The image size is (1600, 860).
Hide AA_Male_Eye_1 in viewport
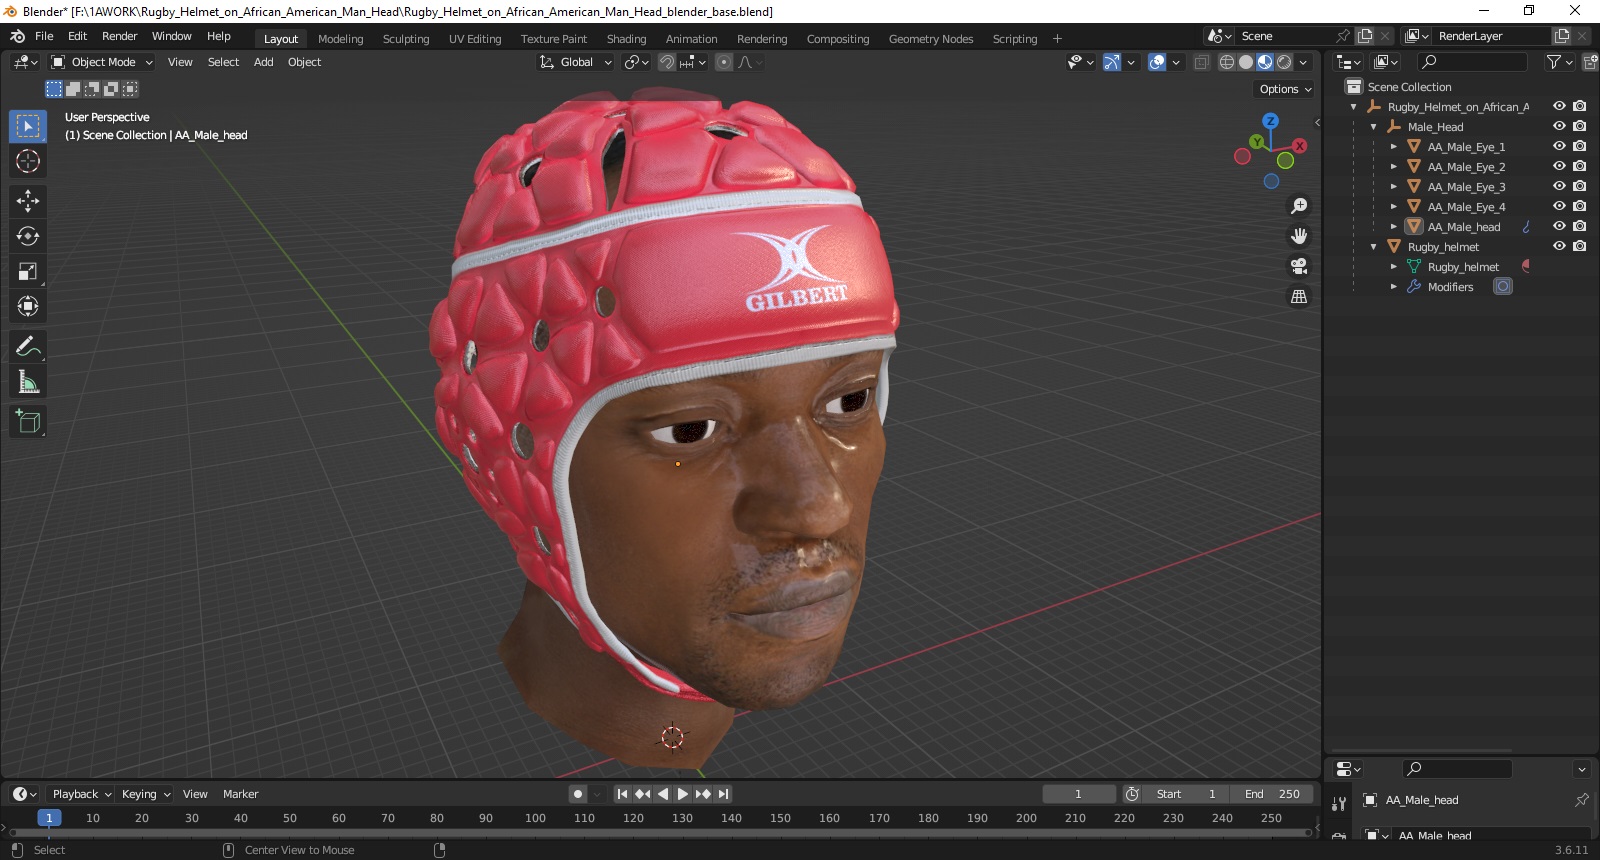pos(1559,146)
